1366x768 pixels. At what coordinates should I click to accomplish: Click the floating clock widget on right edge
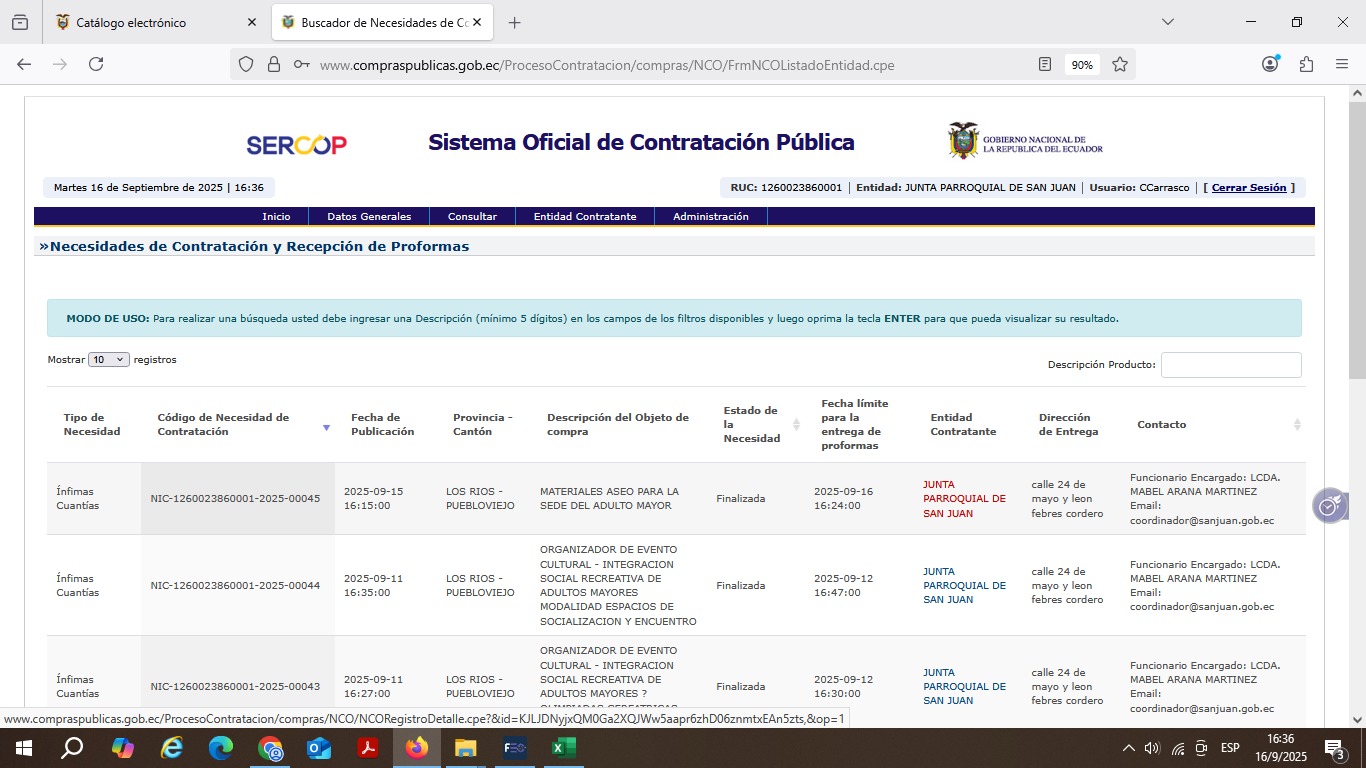pyautogui.click(x=1329, y=506)
